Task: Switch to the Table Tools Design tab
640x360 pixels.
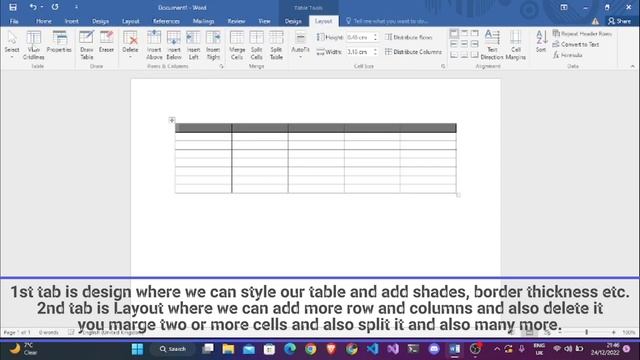Action: click(293, 21)
